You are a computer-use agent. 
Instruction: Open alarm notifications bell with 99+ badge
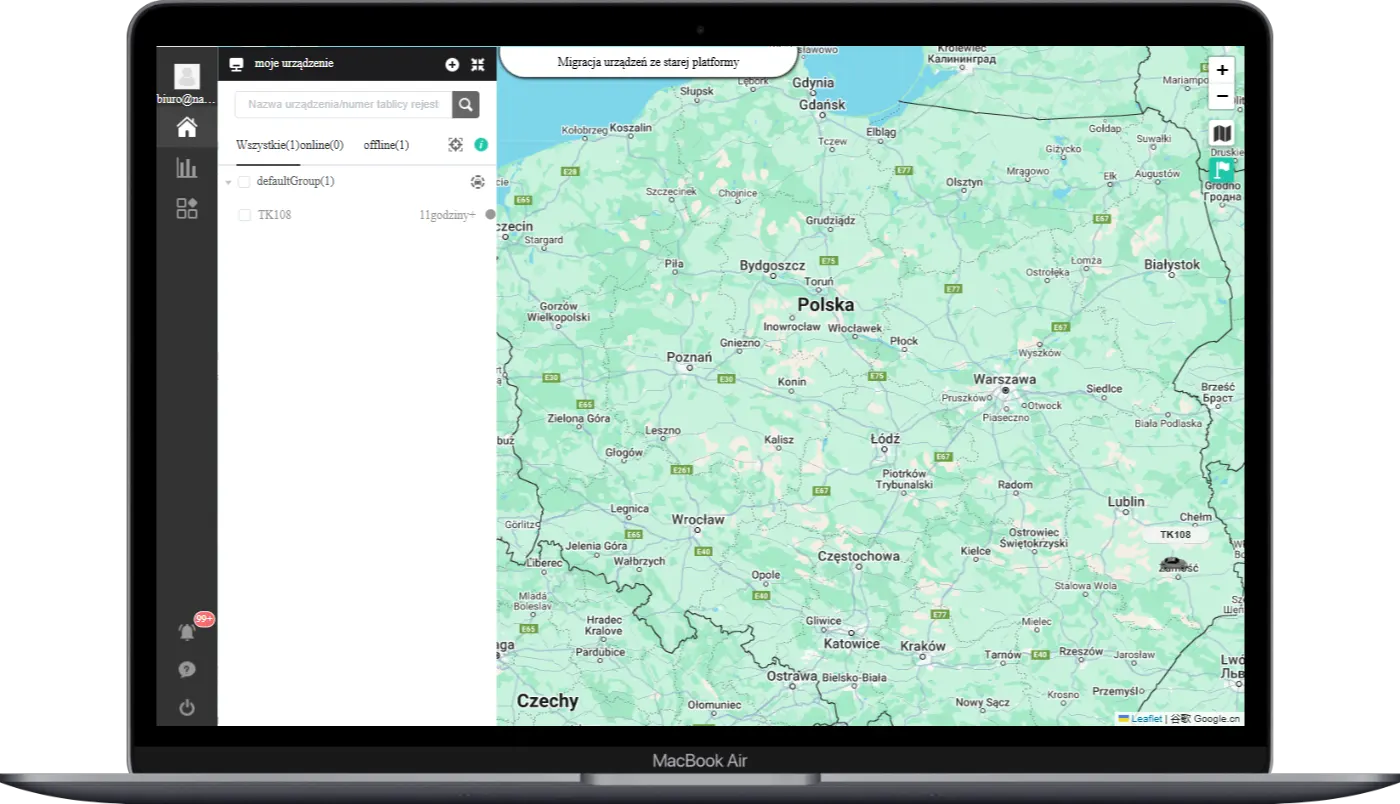tap(187, 632)
